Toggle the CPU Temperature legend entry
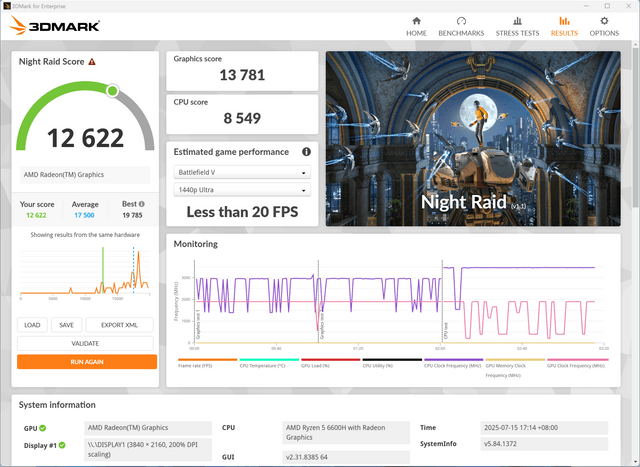640x467 pixels. (x=269, y=363)
